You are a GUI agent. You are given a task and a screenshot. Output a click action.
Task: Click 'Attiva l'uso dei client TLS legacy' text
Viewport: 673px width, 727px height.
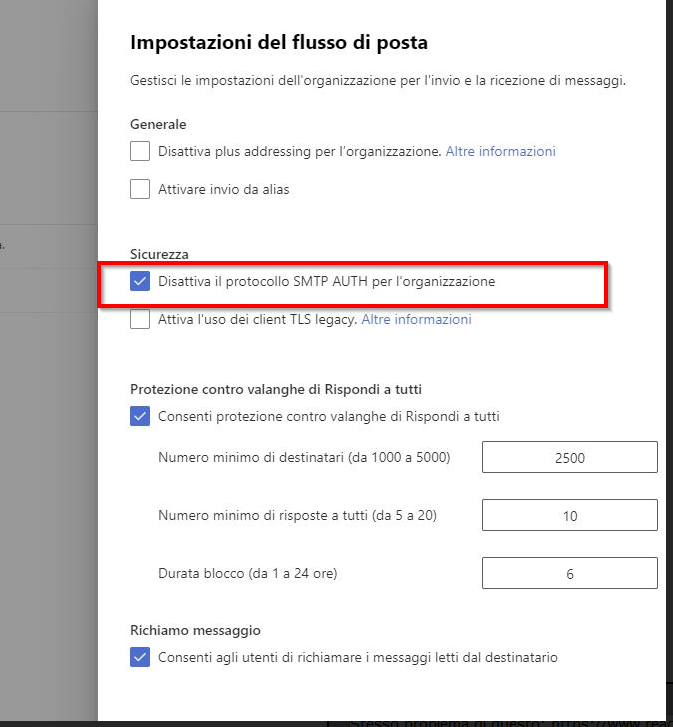point(257,319)
